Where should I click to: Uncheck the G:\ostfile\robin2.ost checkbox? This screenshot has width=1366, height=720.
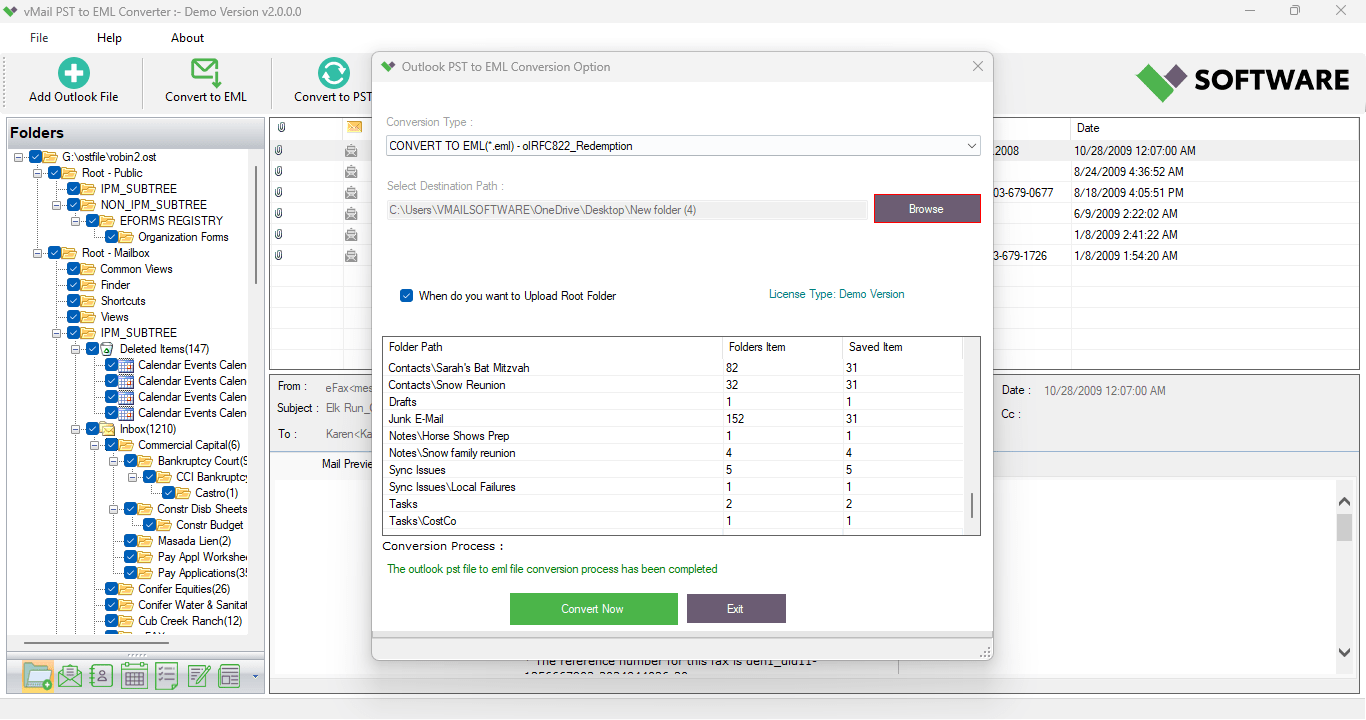click(x=36, y=157)
